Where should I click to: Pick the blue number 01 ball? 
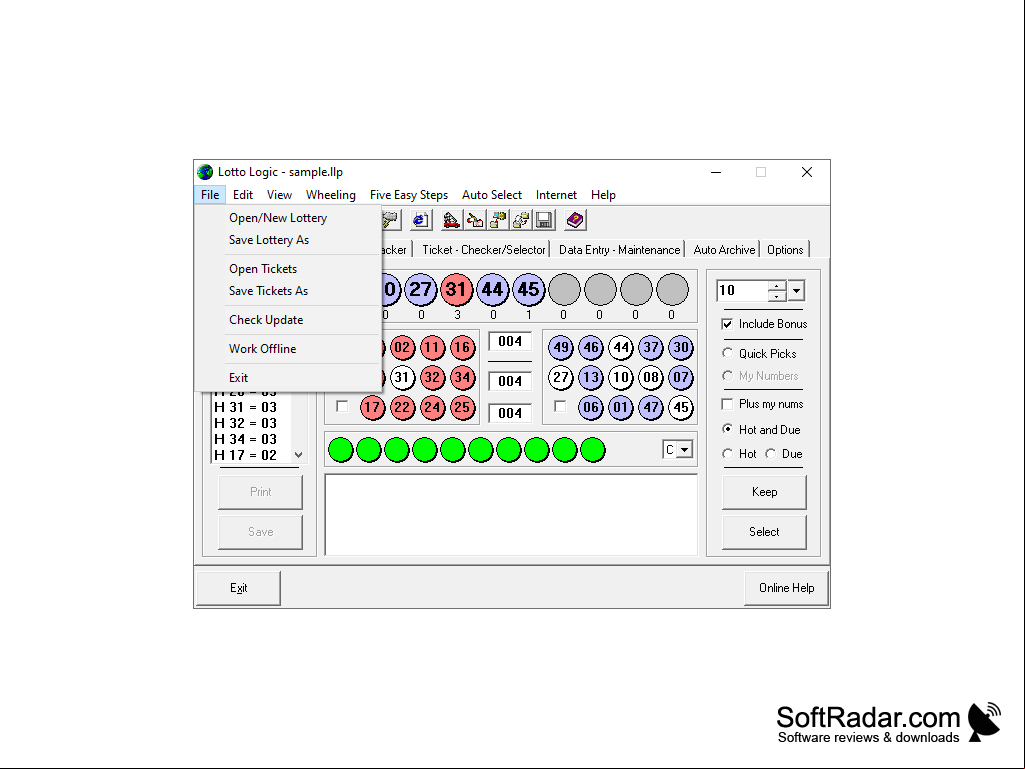click(621, 407)
